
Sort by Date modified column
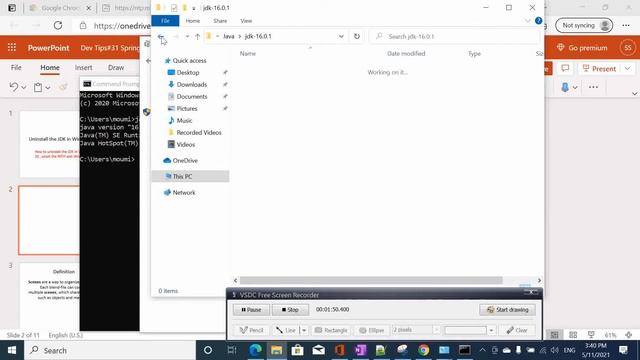(x=406, y=53)
